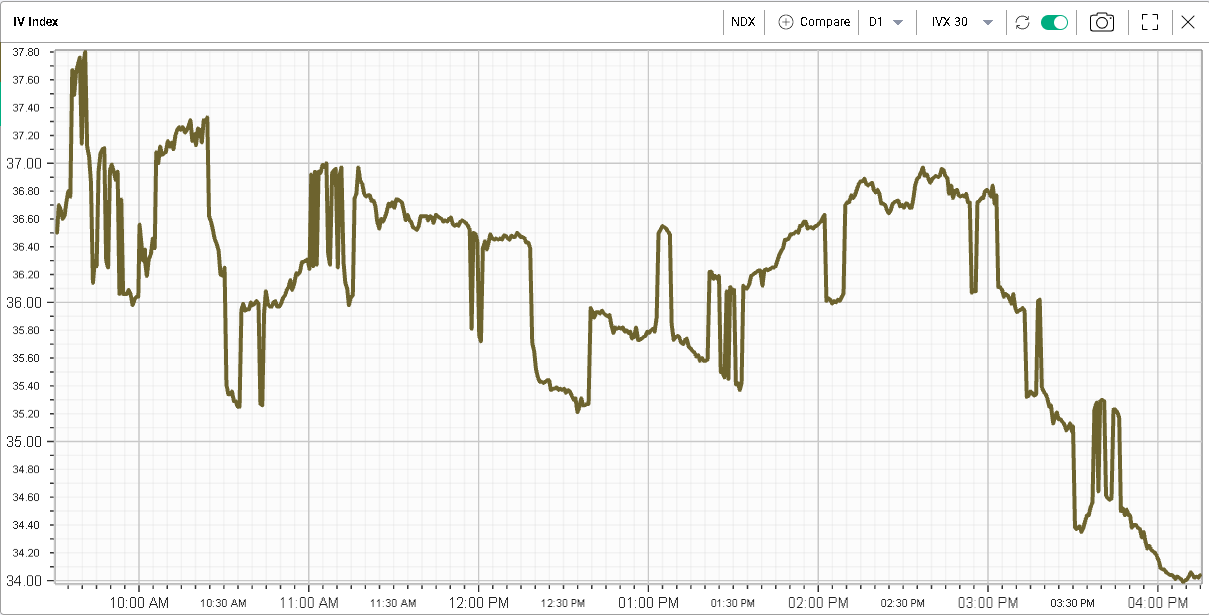1213x615 pixels.
Task: Click the 10:30 AM time label
Action: (224, 603)
